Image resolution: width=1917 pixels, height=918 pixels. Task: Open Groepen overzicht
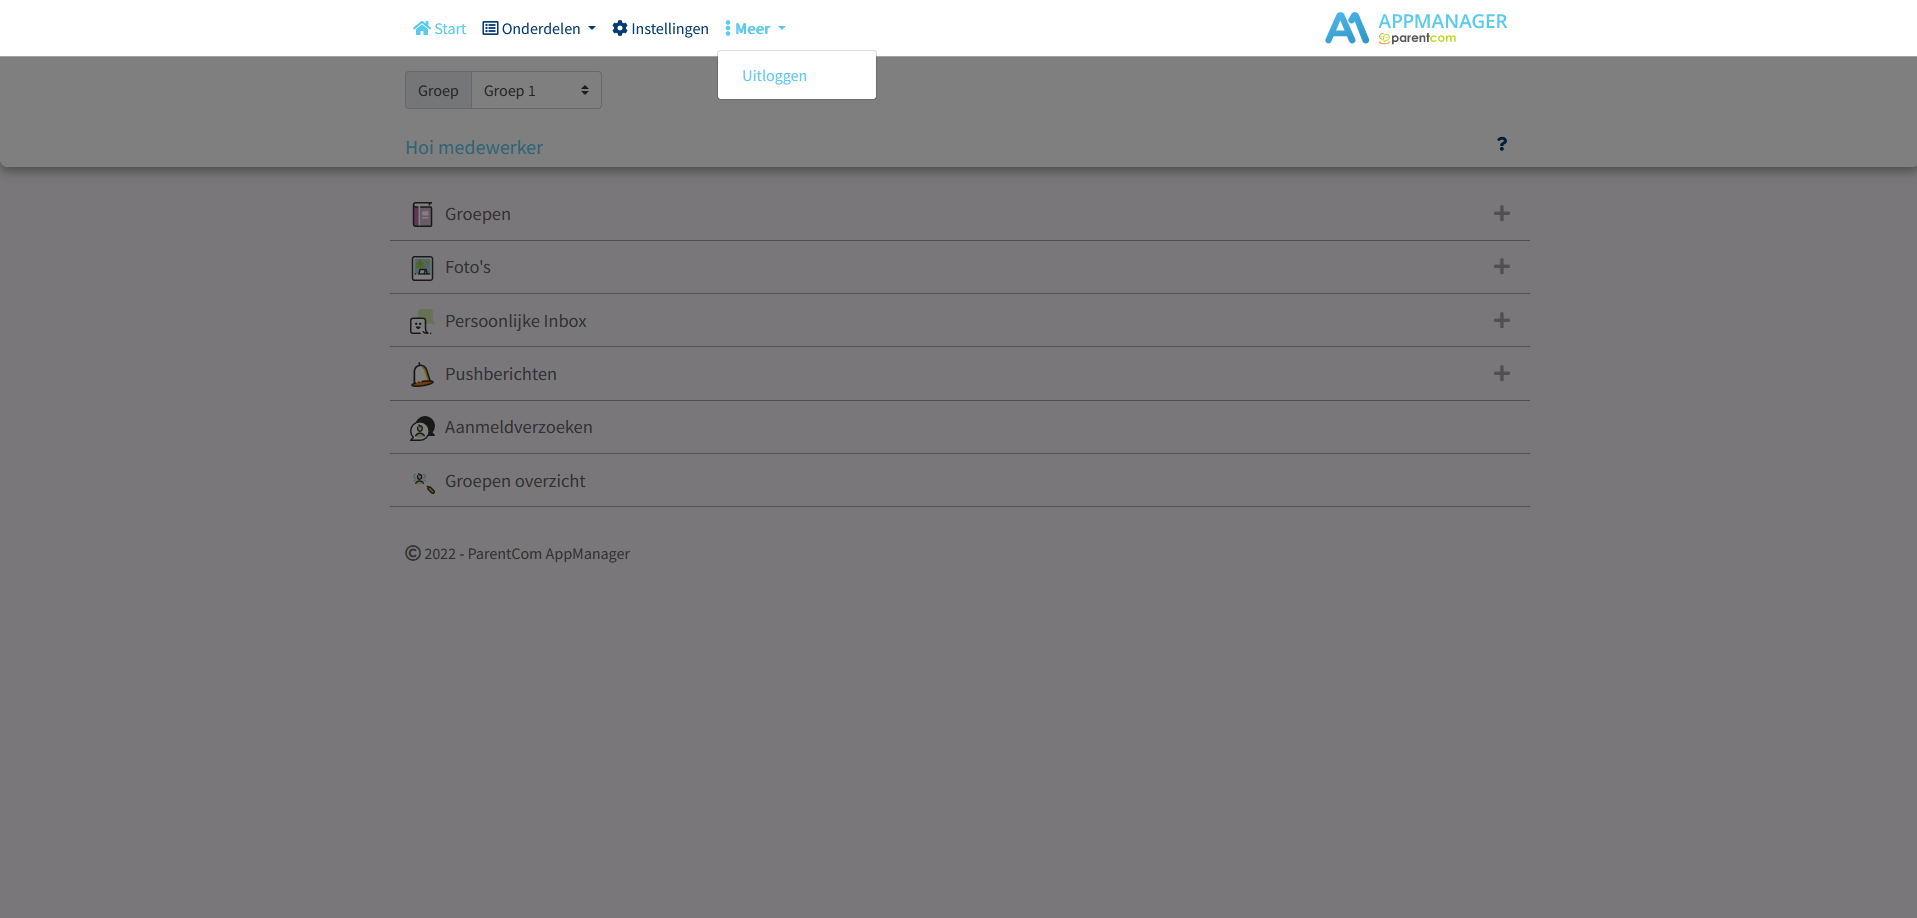[x=515, y=481]
